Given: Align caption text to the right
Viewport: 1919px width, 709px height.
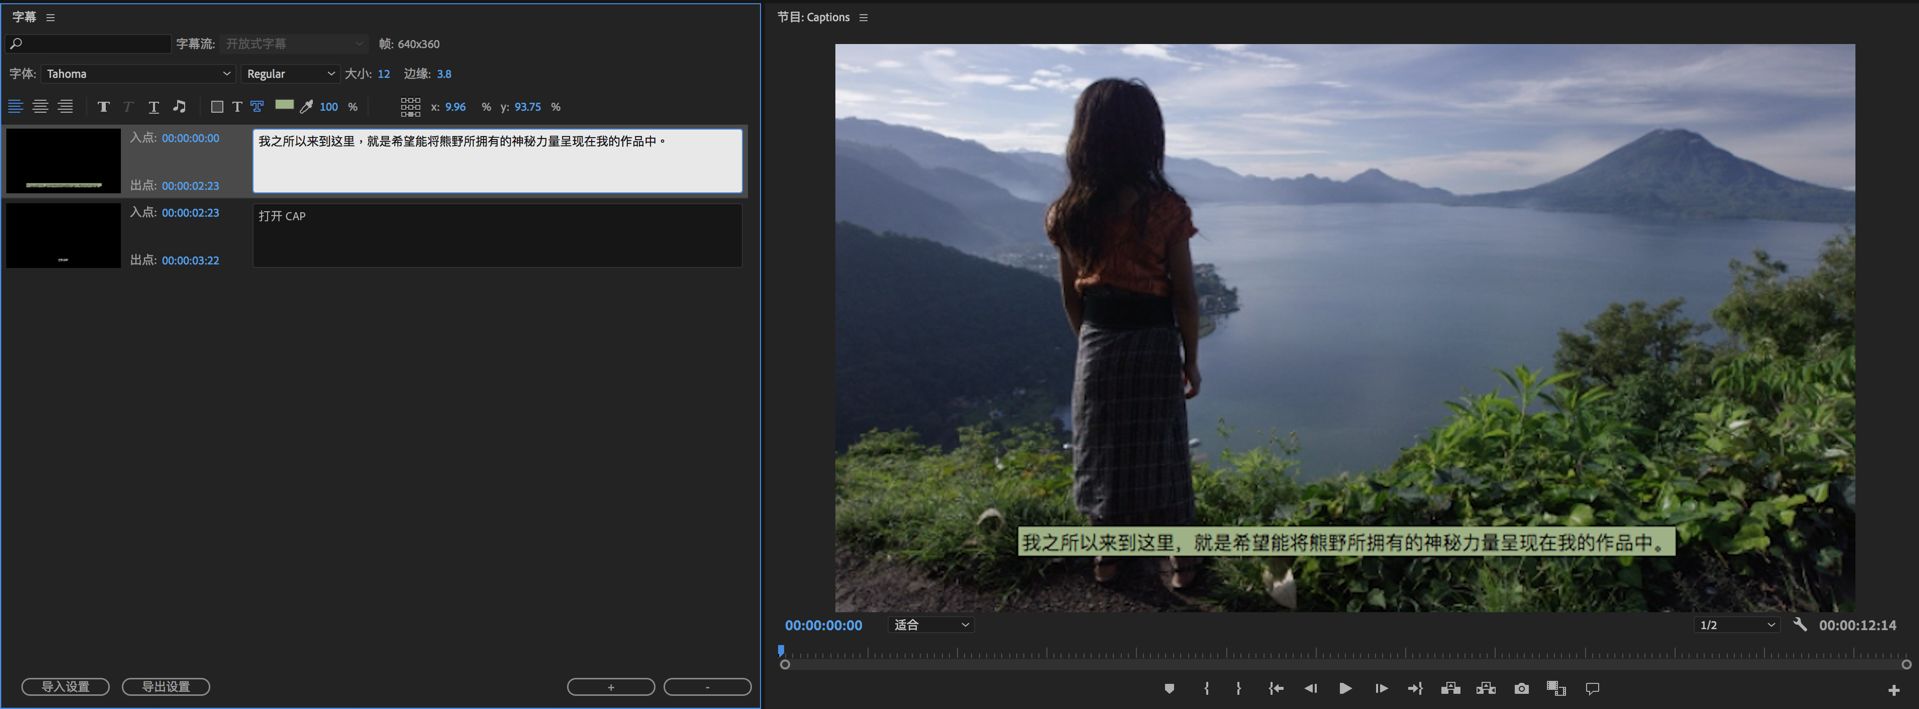Looking at the screenshot, I should point(66,106).
